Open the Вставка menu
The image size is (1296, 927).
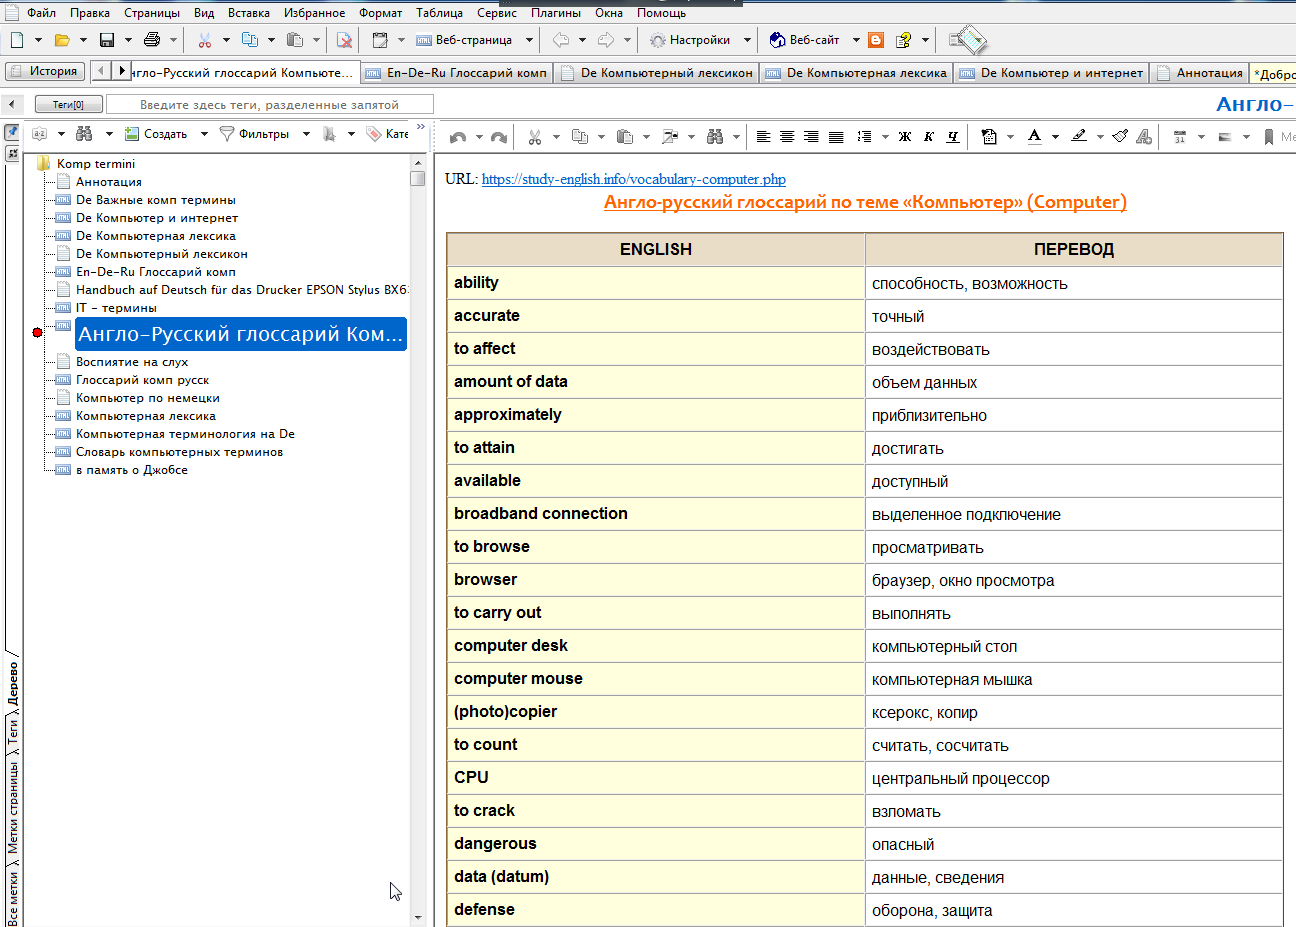pos(249,13)
